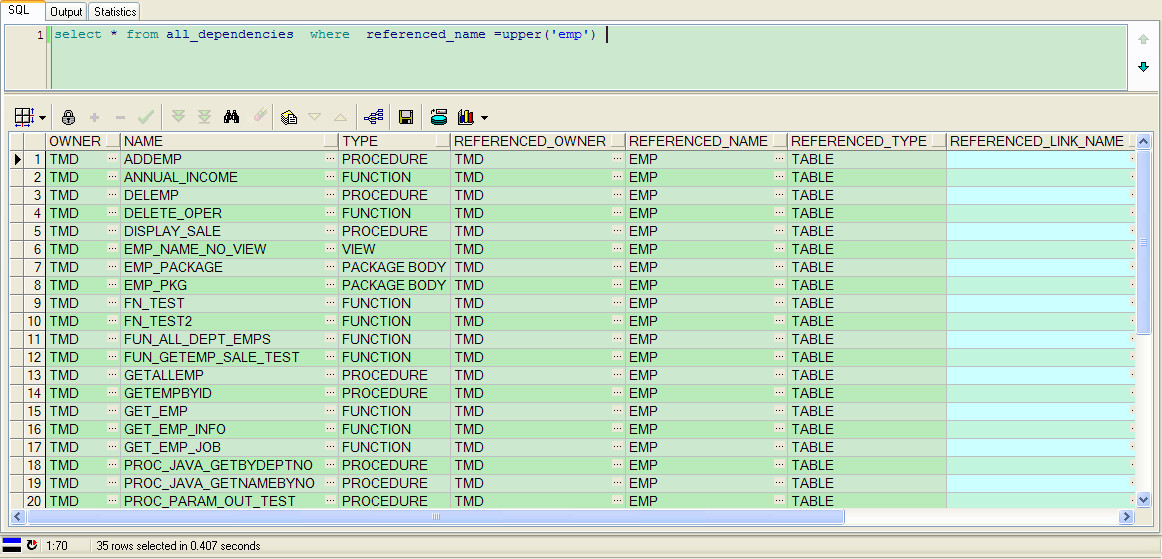This screenshot has width=1162, height=559.
Task: Click into the SQL editor text area
Action: point(585,58)
